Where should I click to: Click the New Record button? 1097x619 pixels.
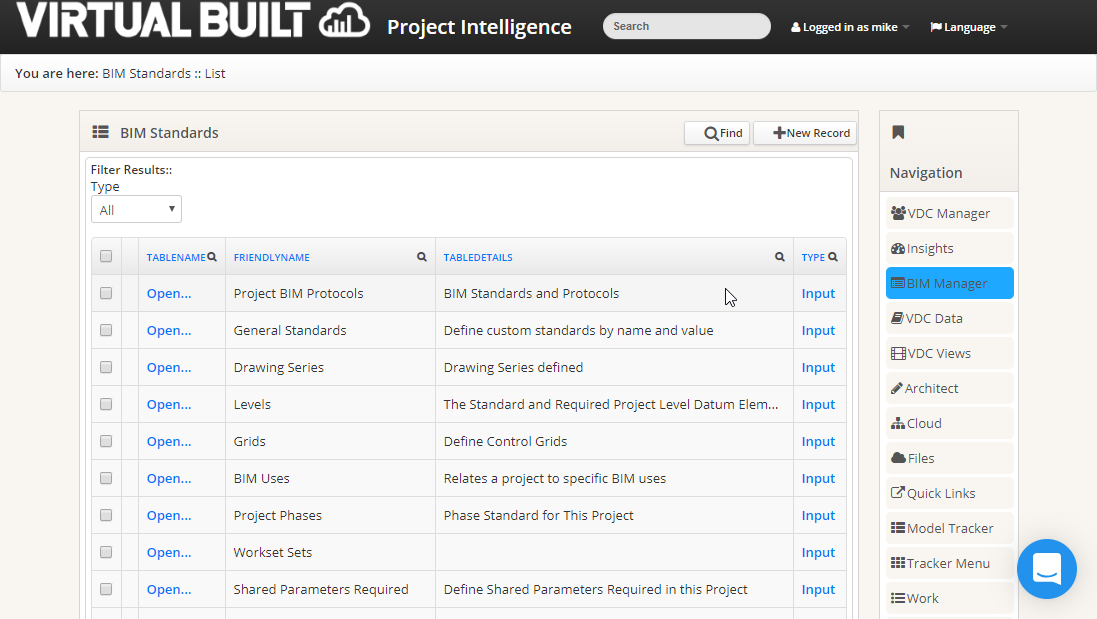805,133
